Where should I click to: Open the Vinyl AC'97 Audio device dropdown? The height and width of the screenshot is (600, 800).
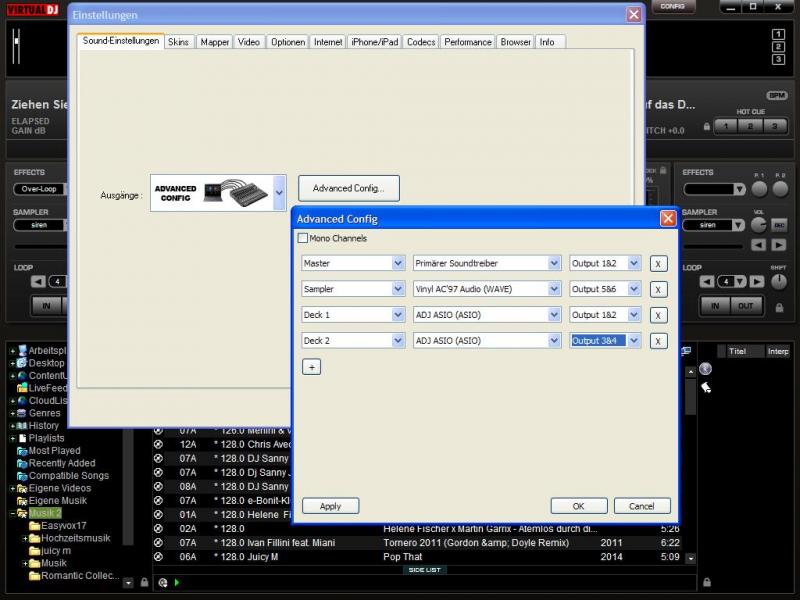point(554,289)
